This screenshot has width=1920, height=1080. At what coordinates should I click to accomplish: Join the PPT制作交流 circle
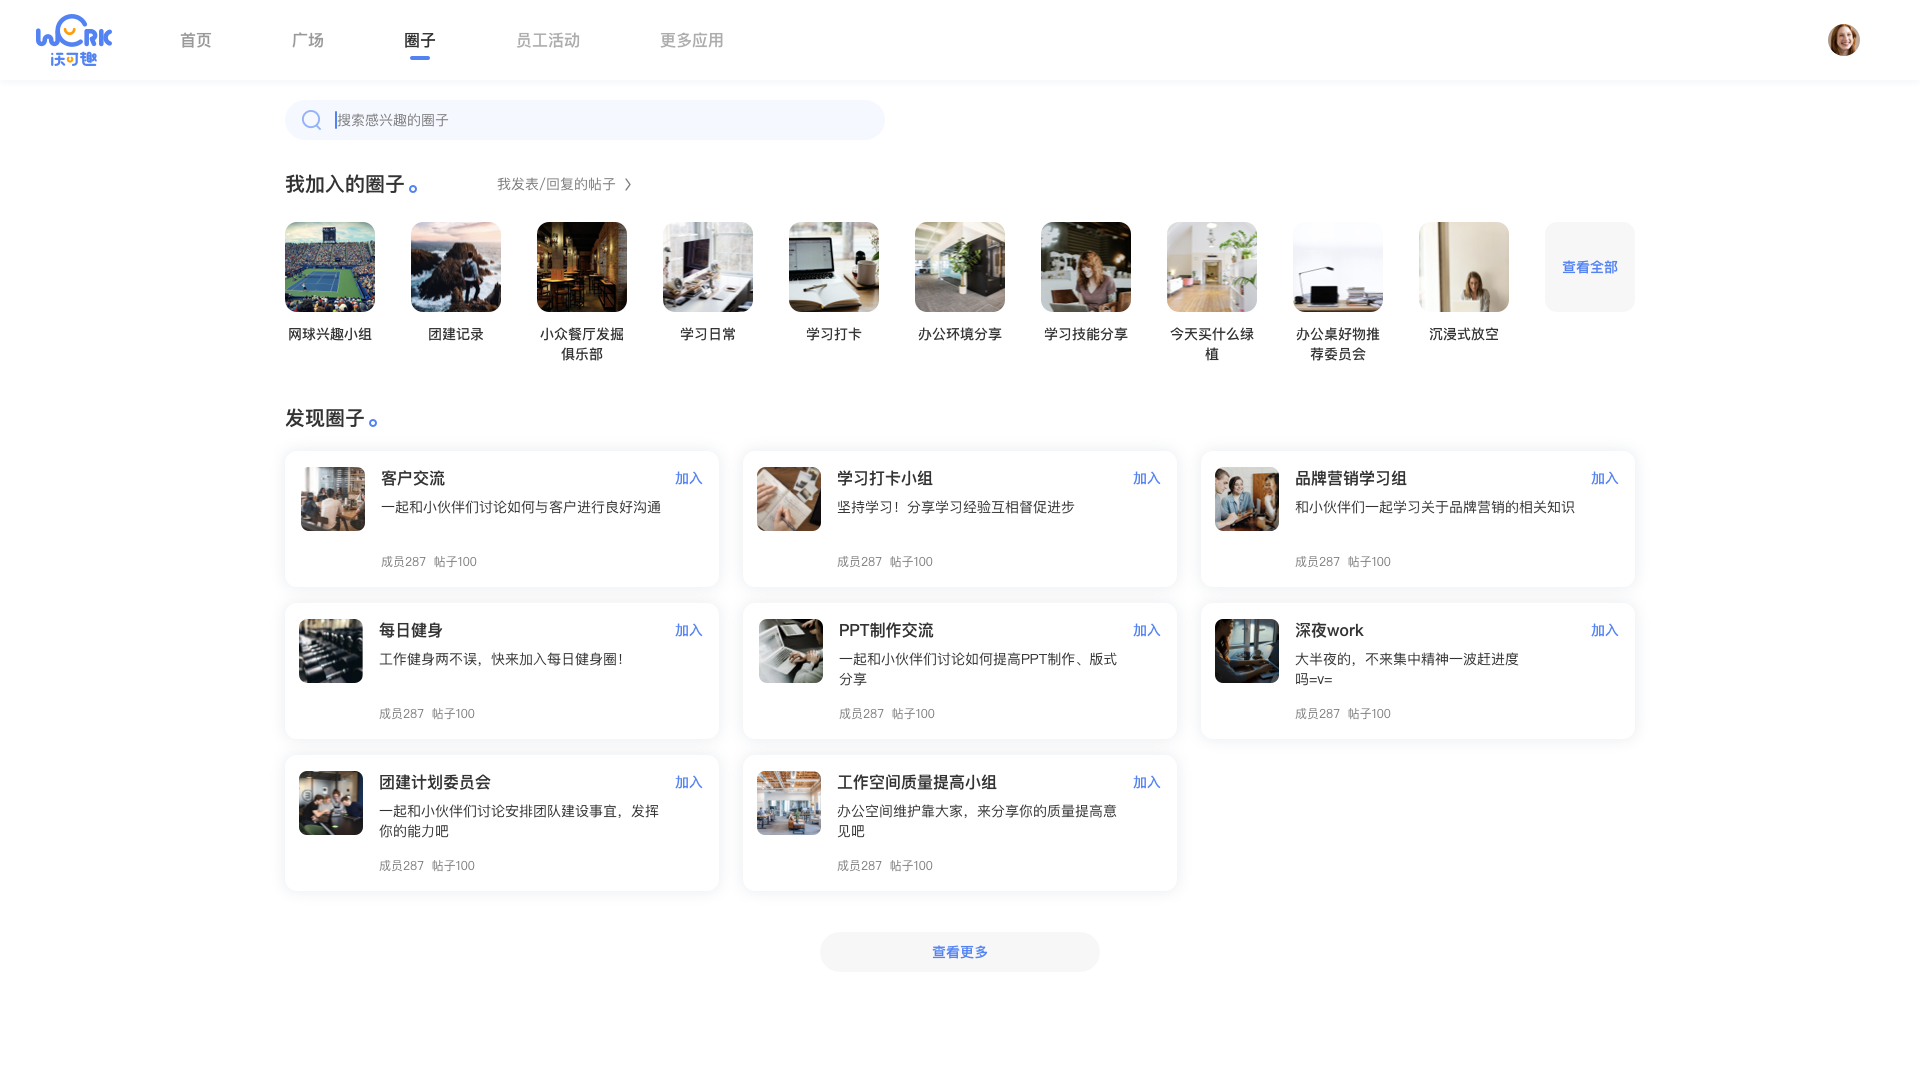coord(1146,630)
